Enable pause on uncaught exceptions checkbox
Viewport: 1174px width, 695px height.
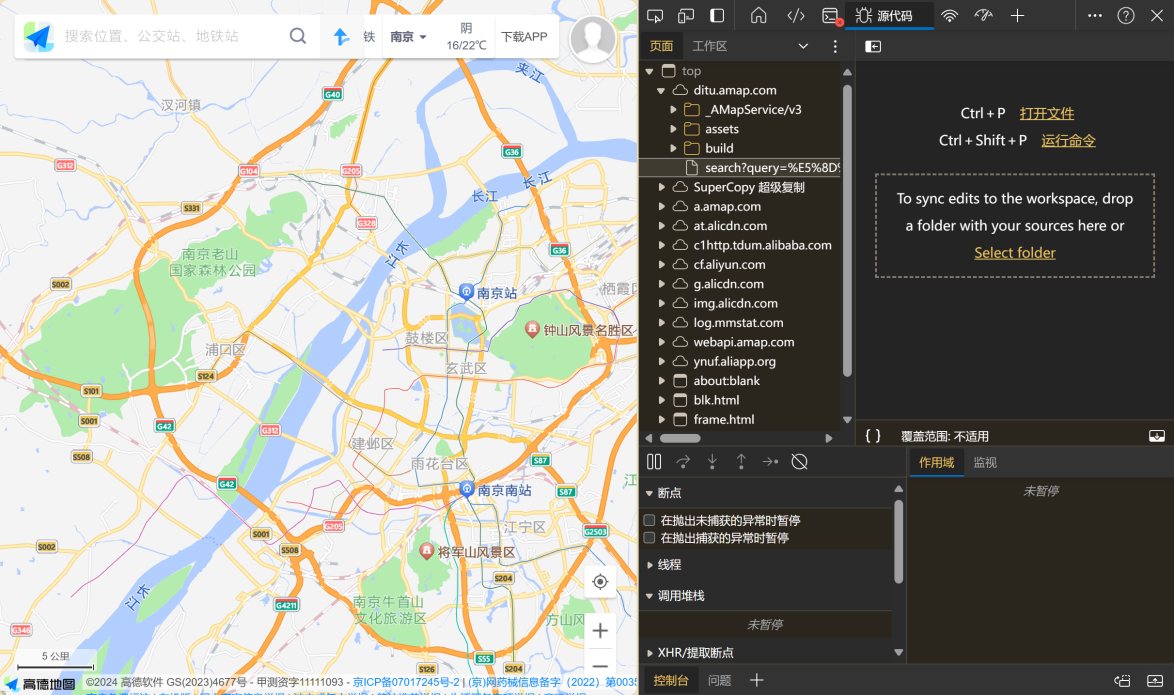coord(650,521)
